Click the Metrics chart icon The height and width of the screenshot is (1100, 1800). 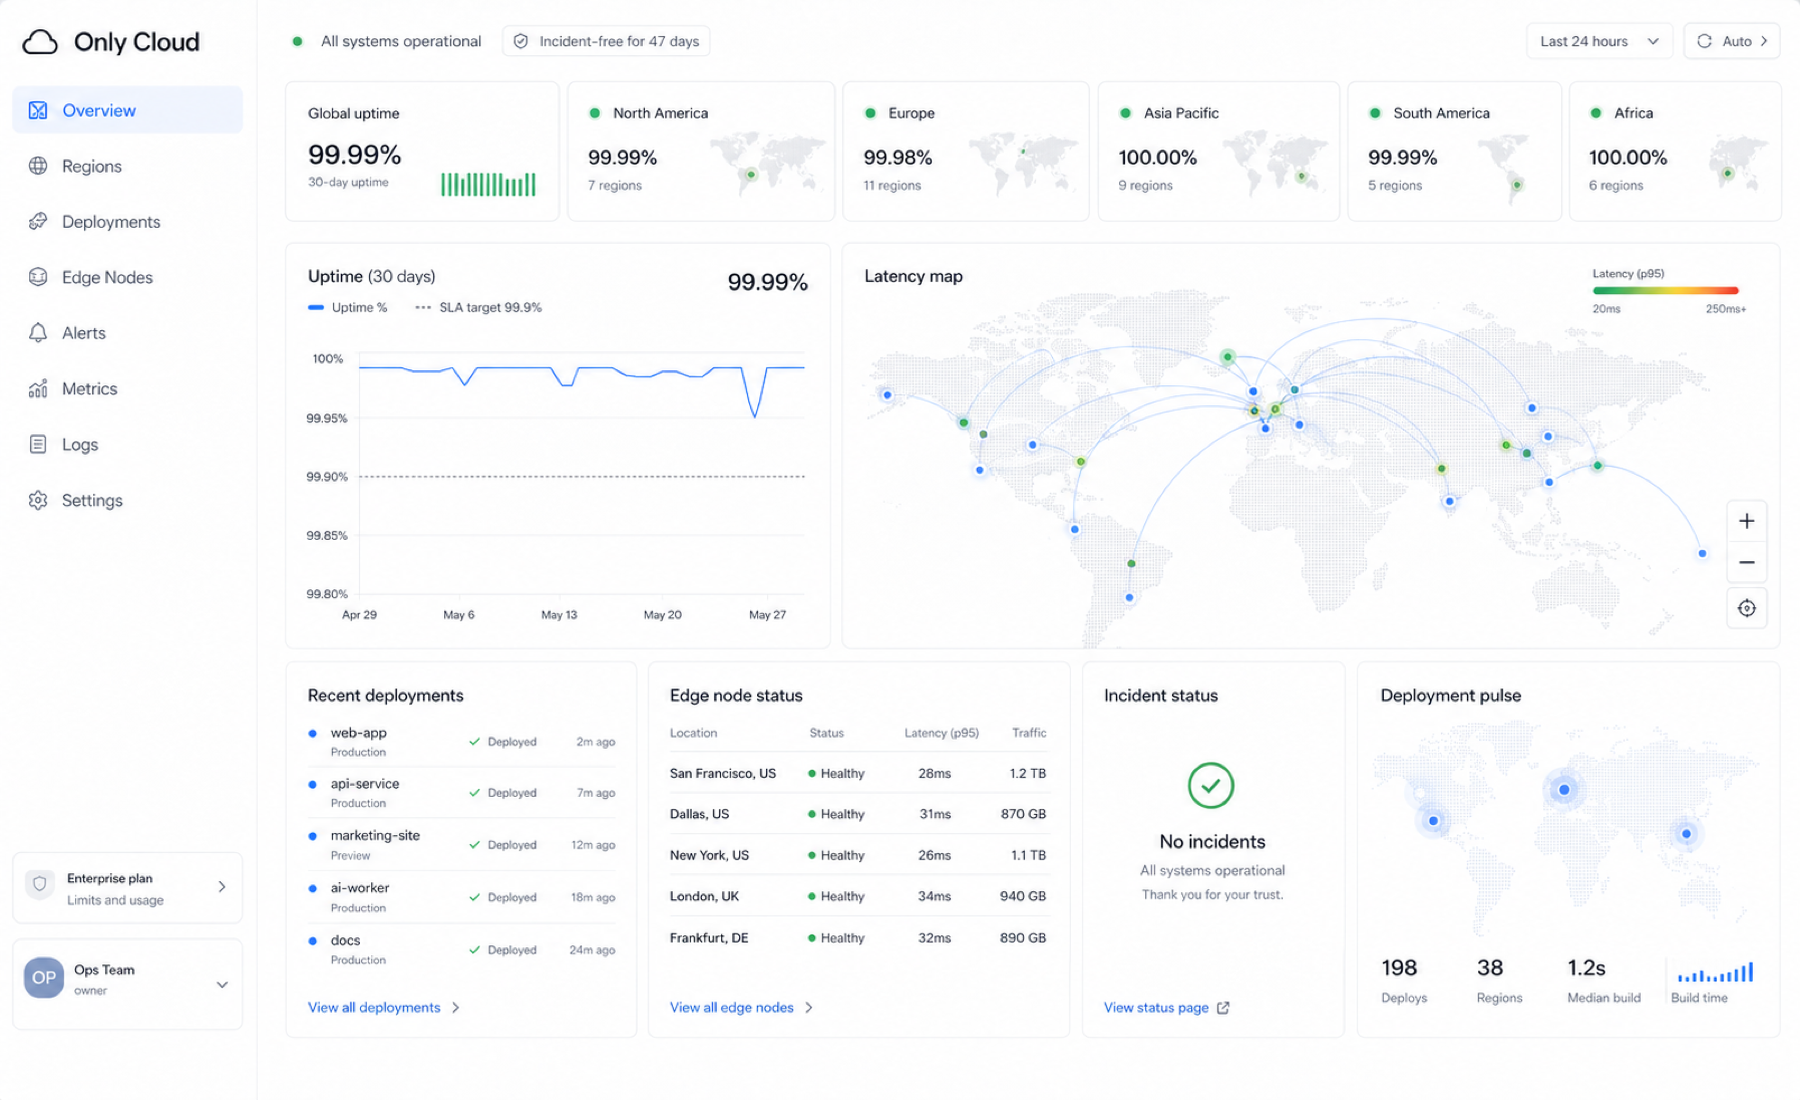pyautogui.click(x=38, y=388)
